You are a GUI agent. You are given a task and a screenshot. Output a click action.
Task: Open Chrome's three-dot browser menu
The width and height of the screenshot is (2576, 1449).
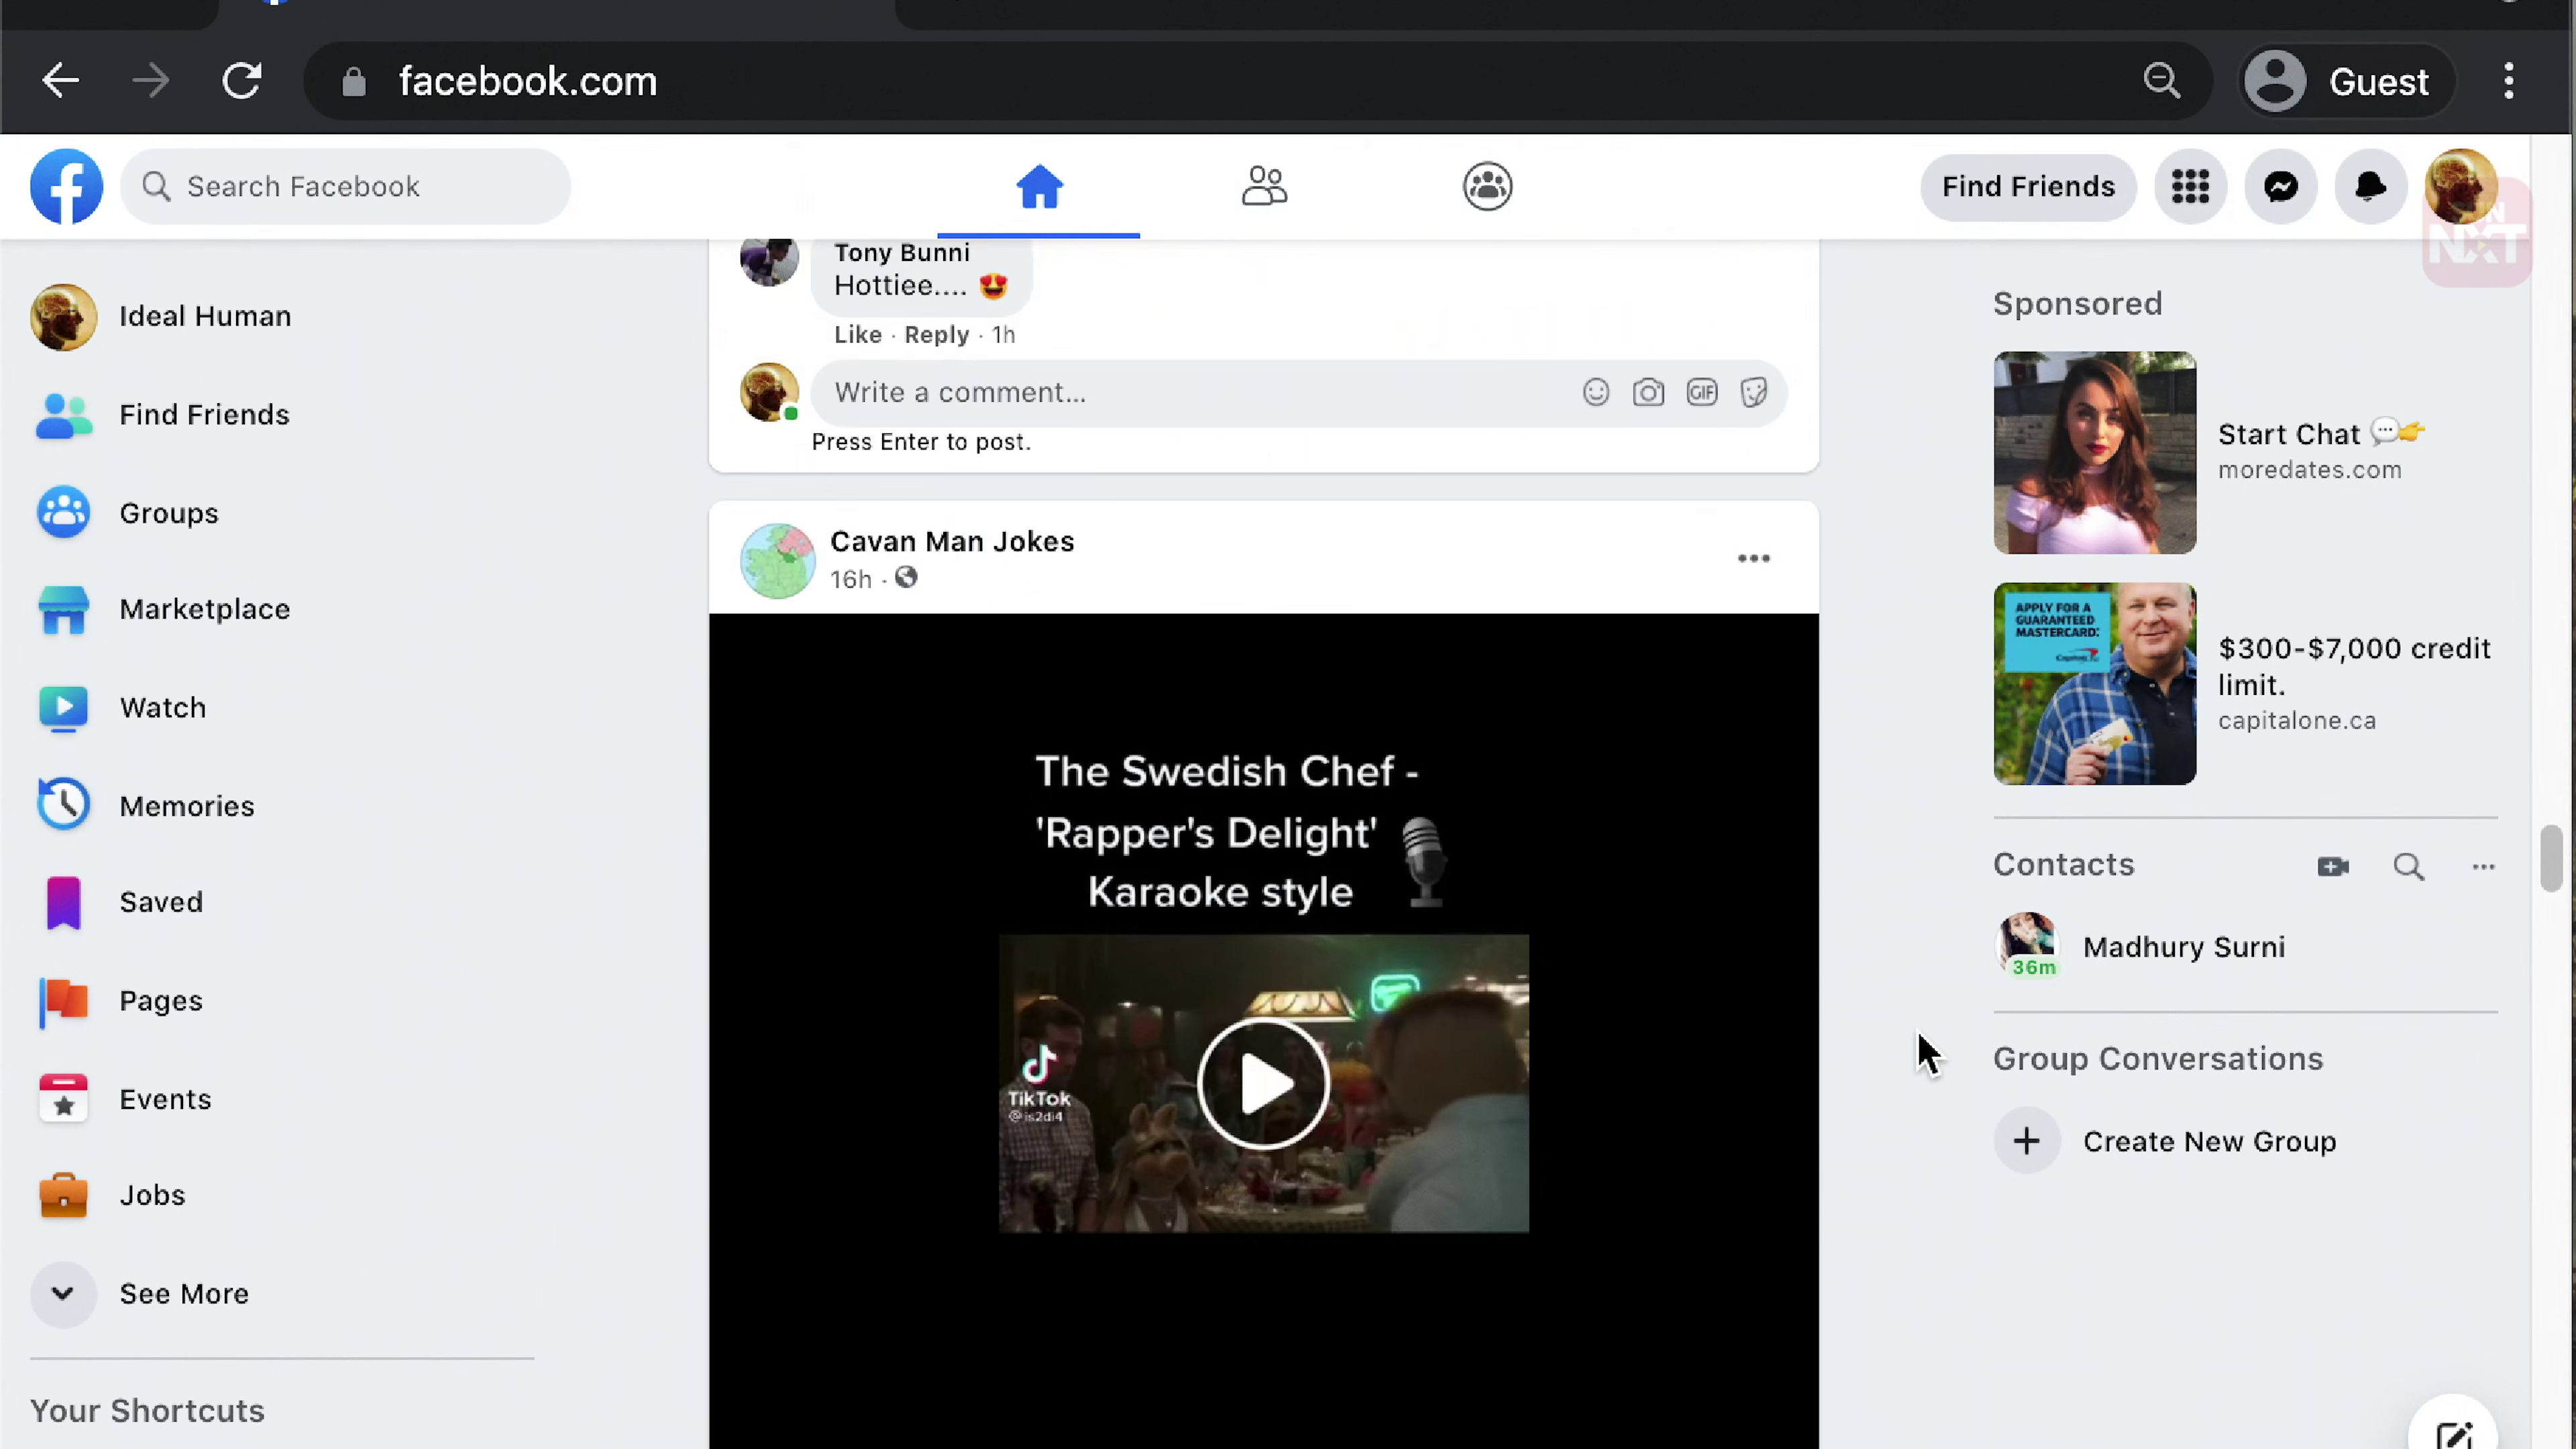(x=2508, y=81)
